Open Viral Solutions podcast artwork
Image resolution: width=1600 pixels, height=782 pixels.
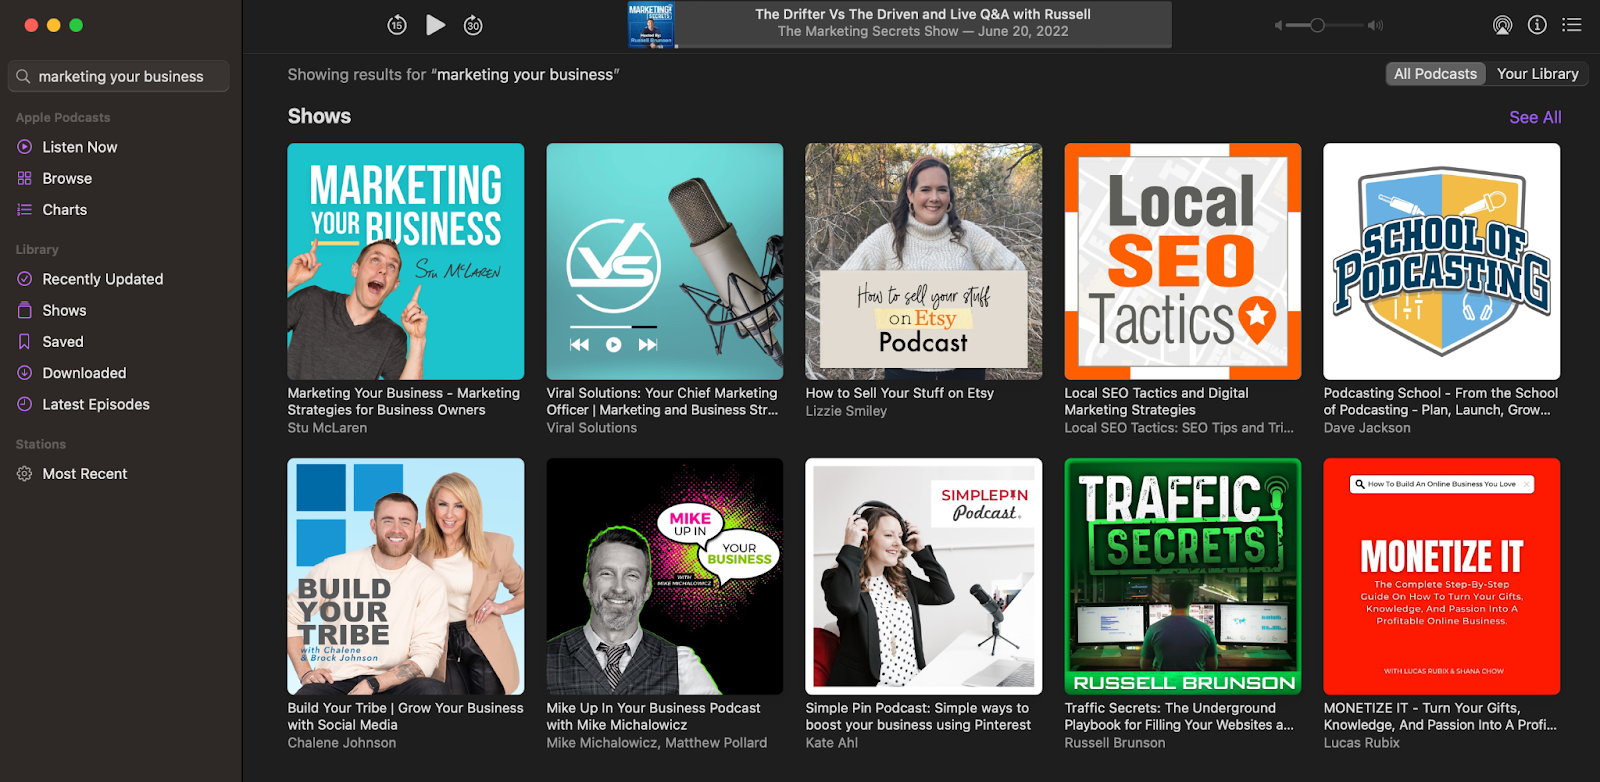click(665, 261)
